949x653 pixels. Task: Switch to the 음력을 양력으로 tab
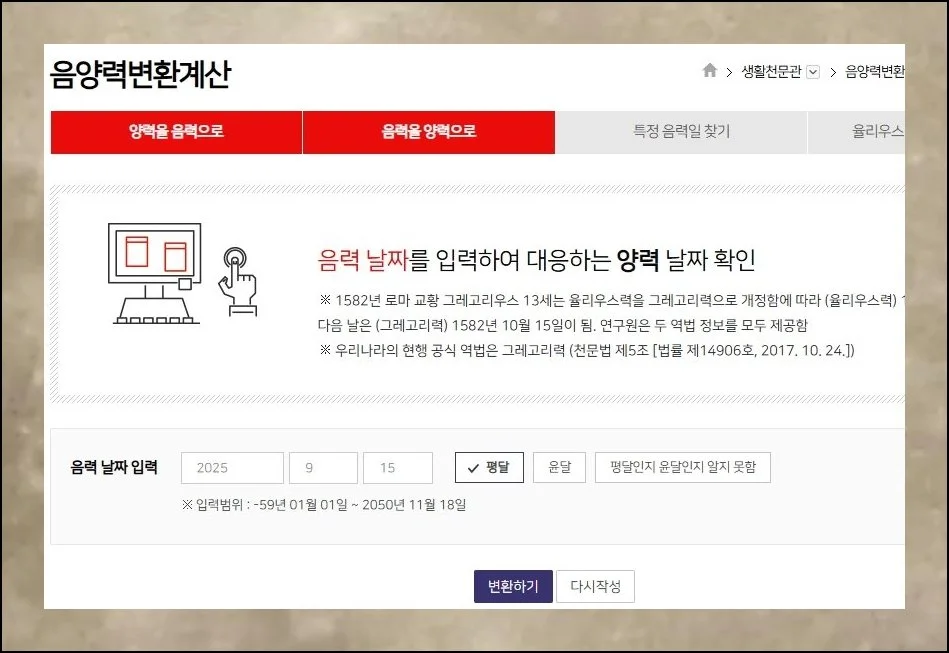tap(427, 131)
